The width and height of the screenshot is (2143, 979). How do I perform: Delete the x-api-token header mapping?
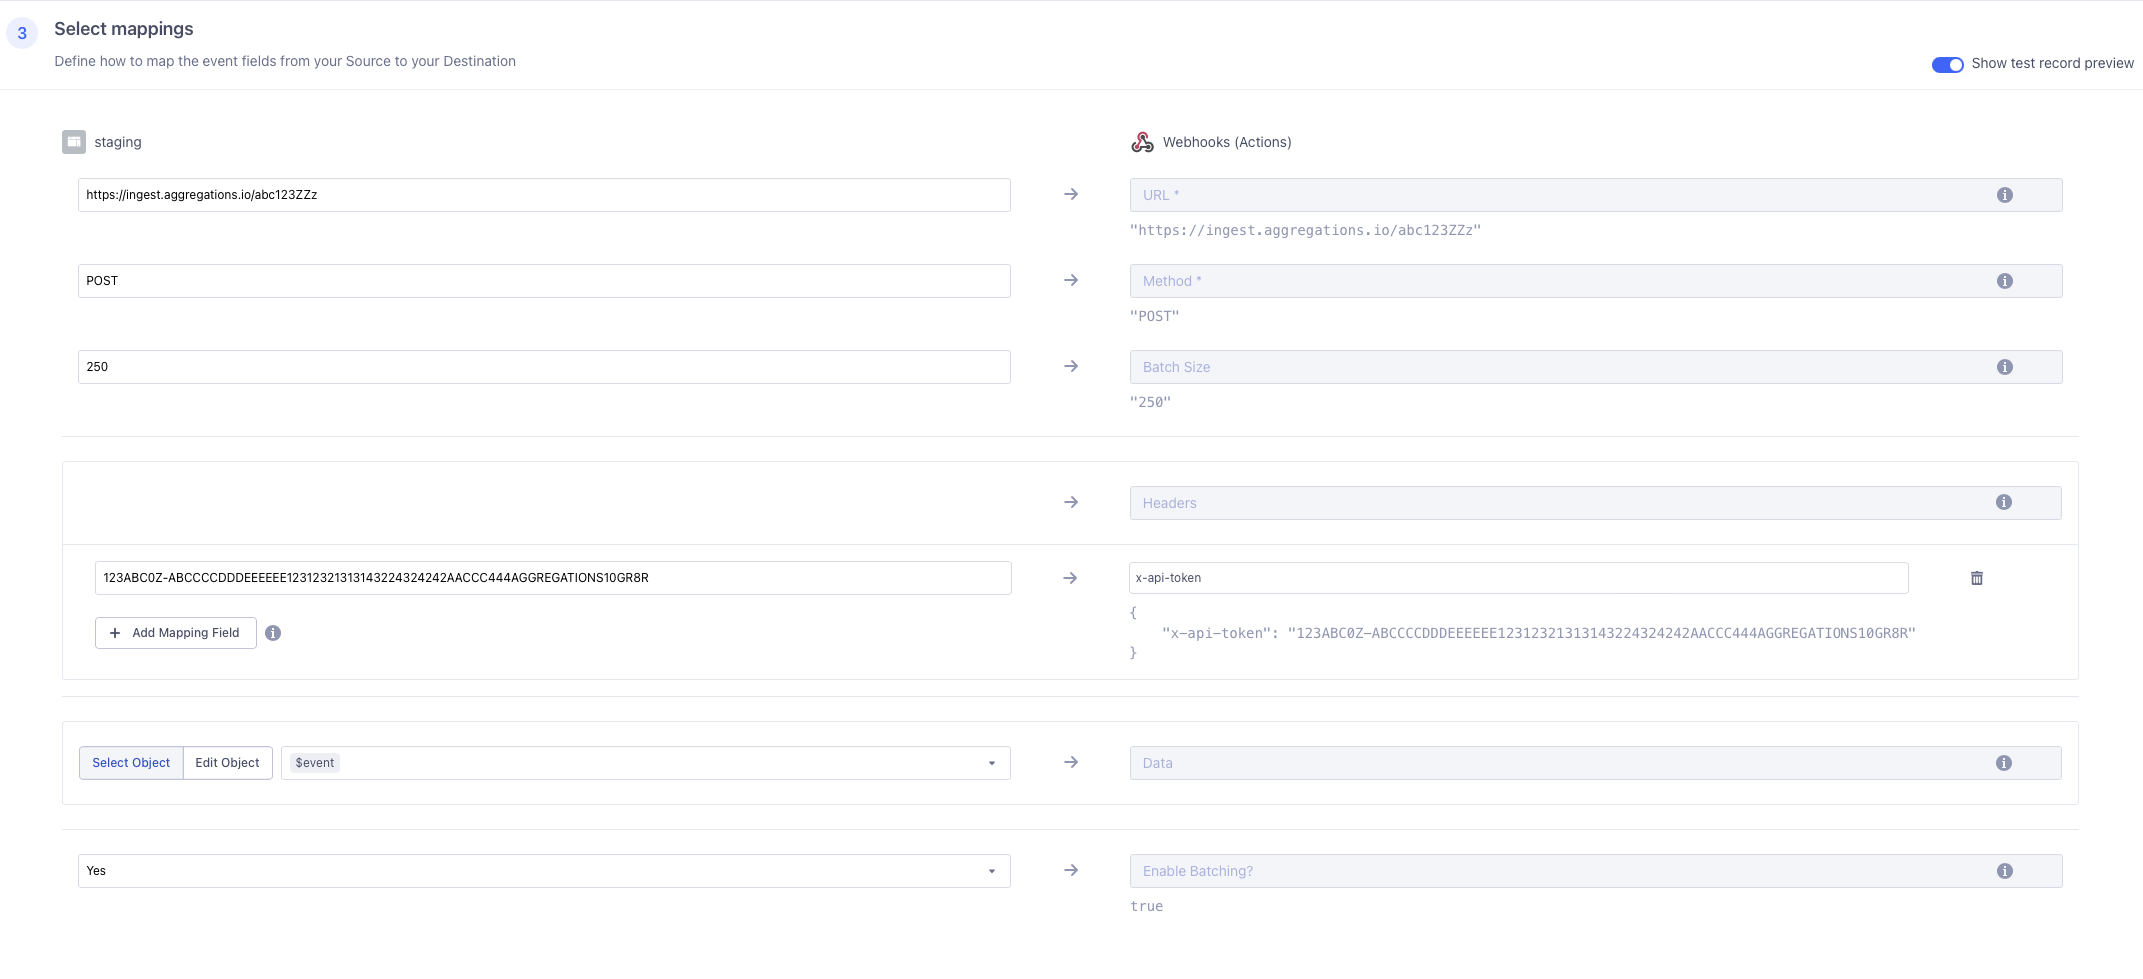pyautogui.click(x=1976, y=578)
